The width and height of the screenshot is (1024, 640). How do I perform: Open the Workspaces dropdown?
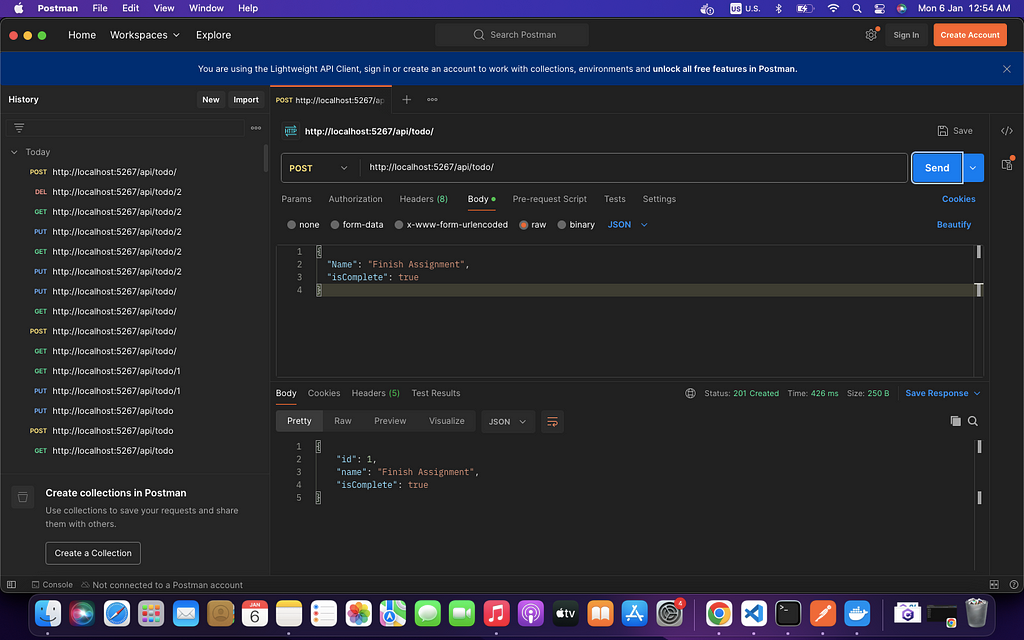(x=144, y=35)
